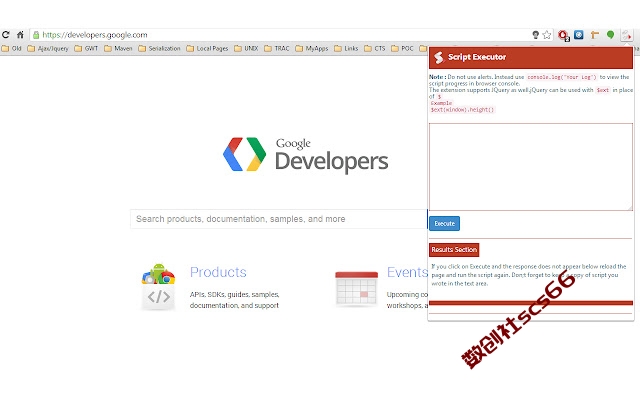Viewport: 640px width, 400px height.
Task: Open the CTS bookmarks folder
Action: (375, 48)
